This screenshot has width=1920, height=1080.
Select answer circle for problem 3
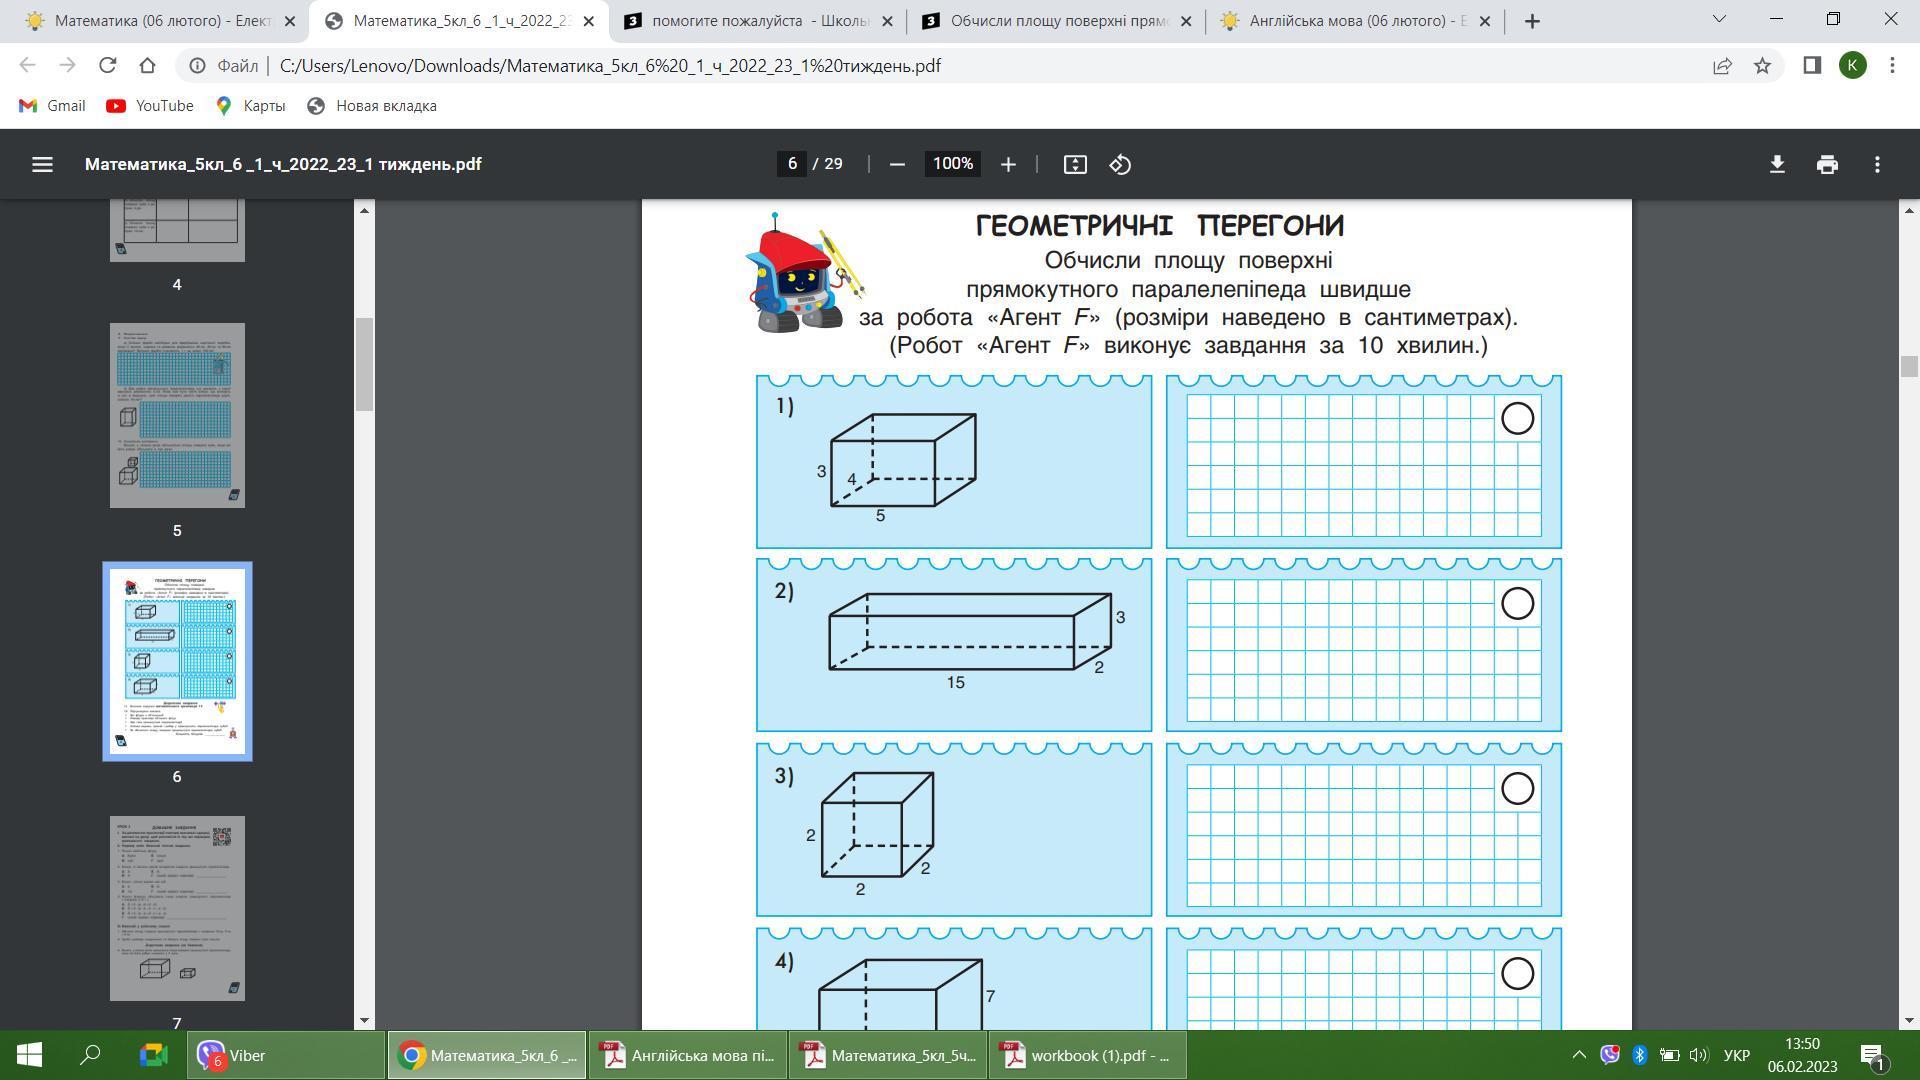(x=1517, y=788)
